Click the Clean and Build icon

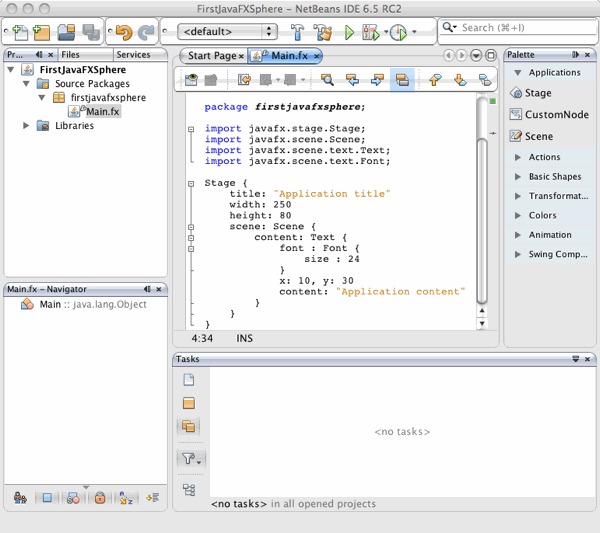tap(322, 32)
